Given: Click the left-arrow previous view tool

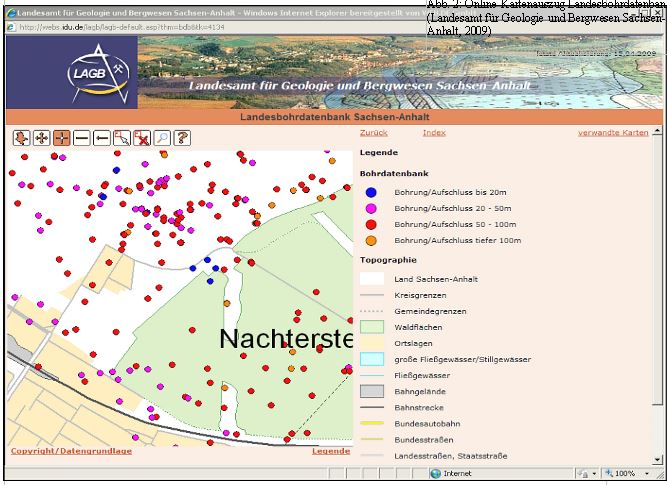Looking at the screenshot, I should click(x=101, y=138).
